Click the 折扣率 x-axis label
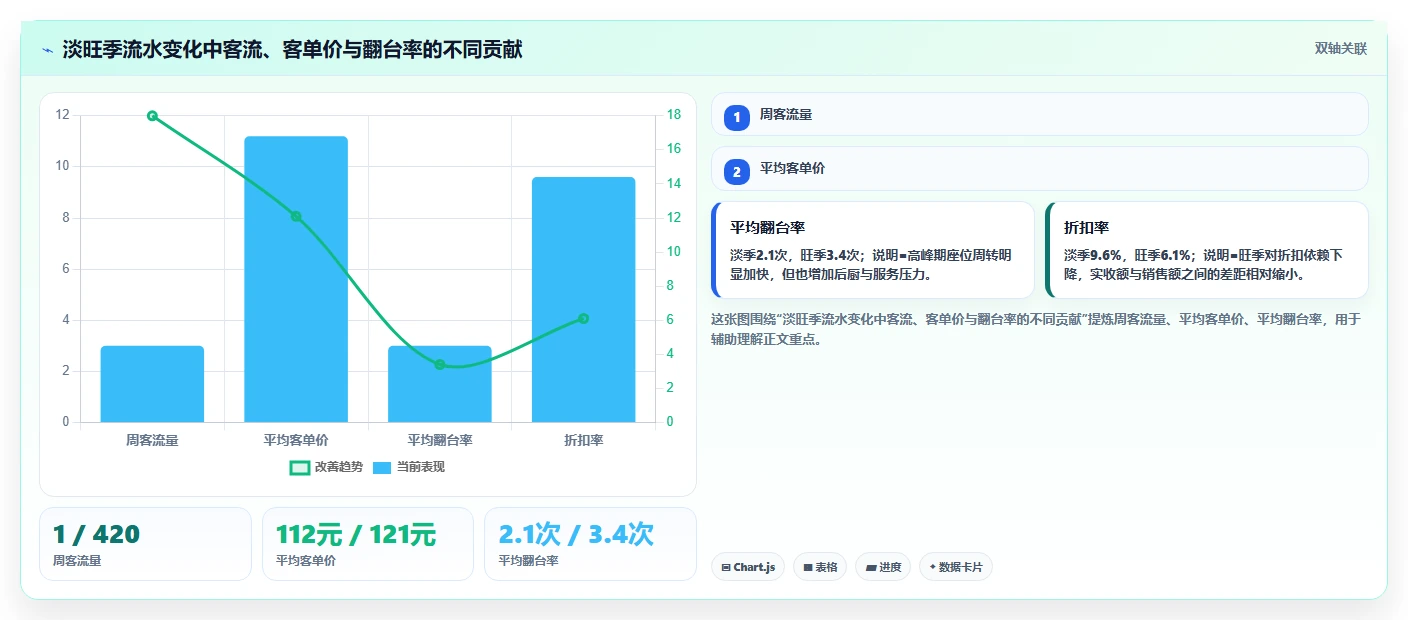Screen dimensions: 1408x620 [x=584, y=440]
